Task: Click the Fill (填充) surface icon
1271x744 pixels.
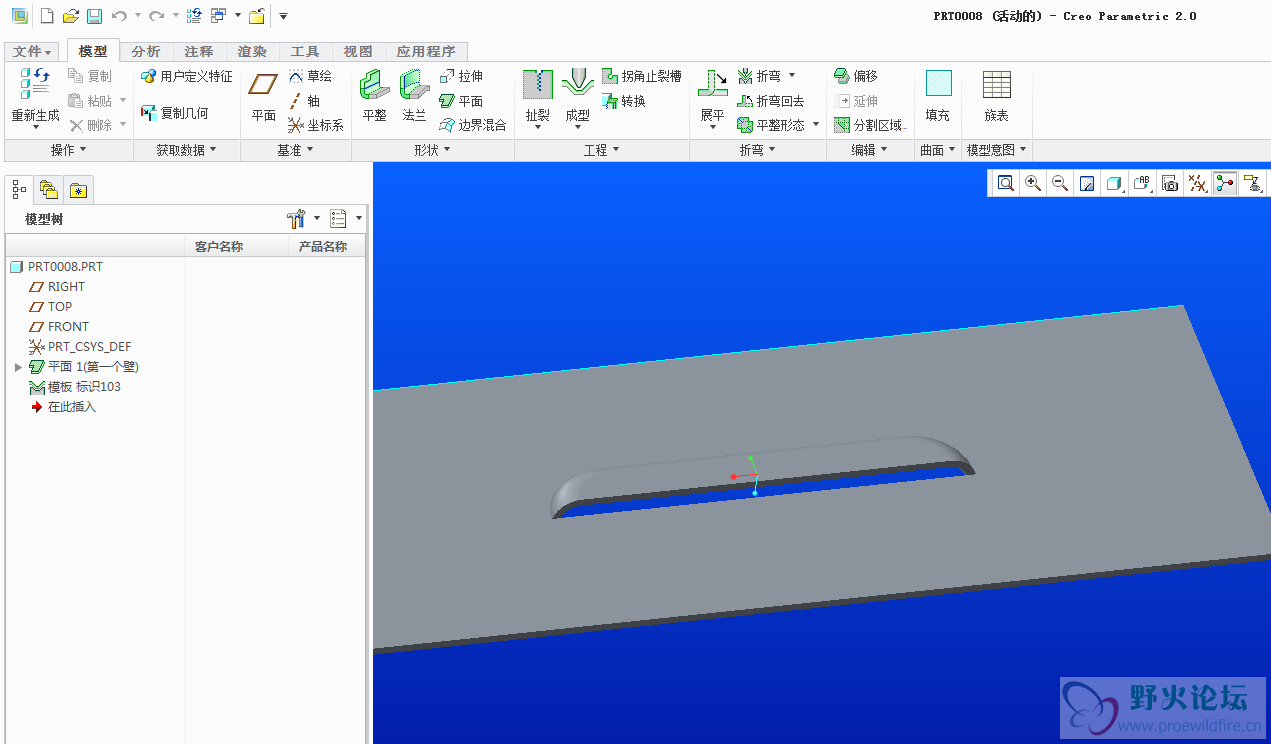Action: pyautogui.click(x=937, y=85)
